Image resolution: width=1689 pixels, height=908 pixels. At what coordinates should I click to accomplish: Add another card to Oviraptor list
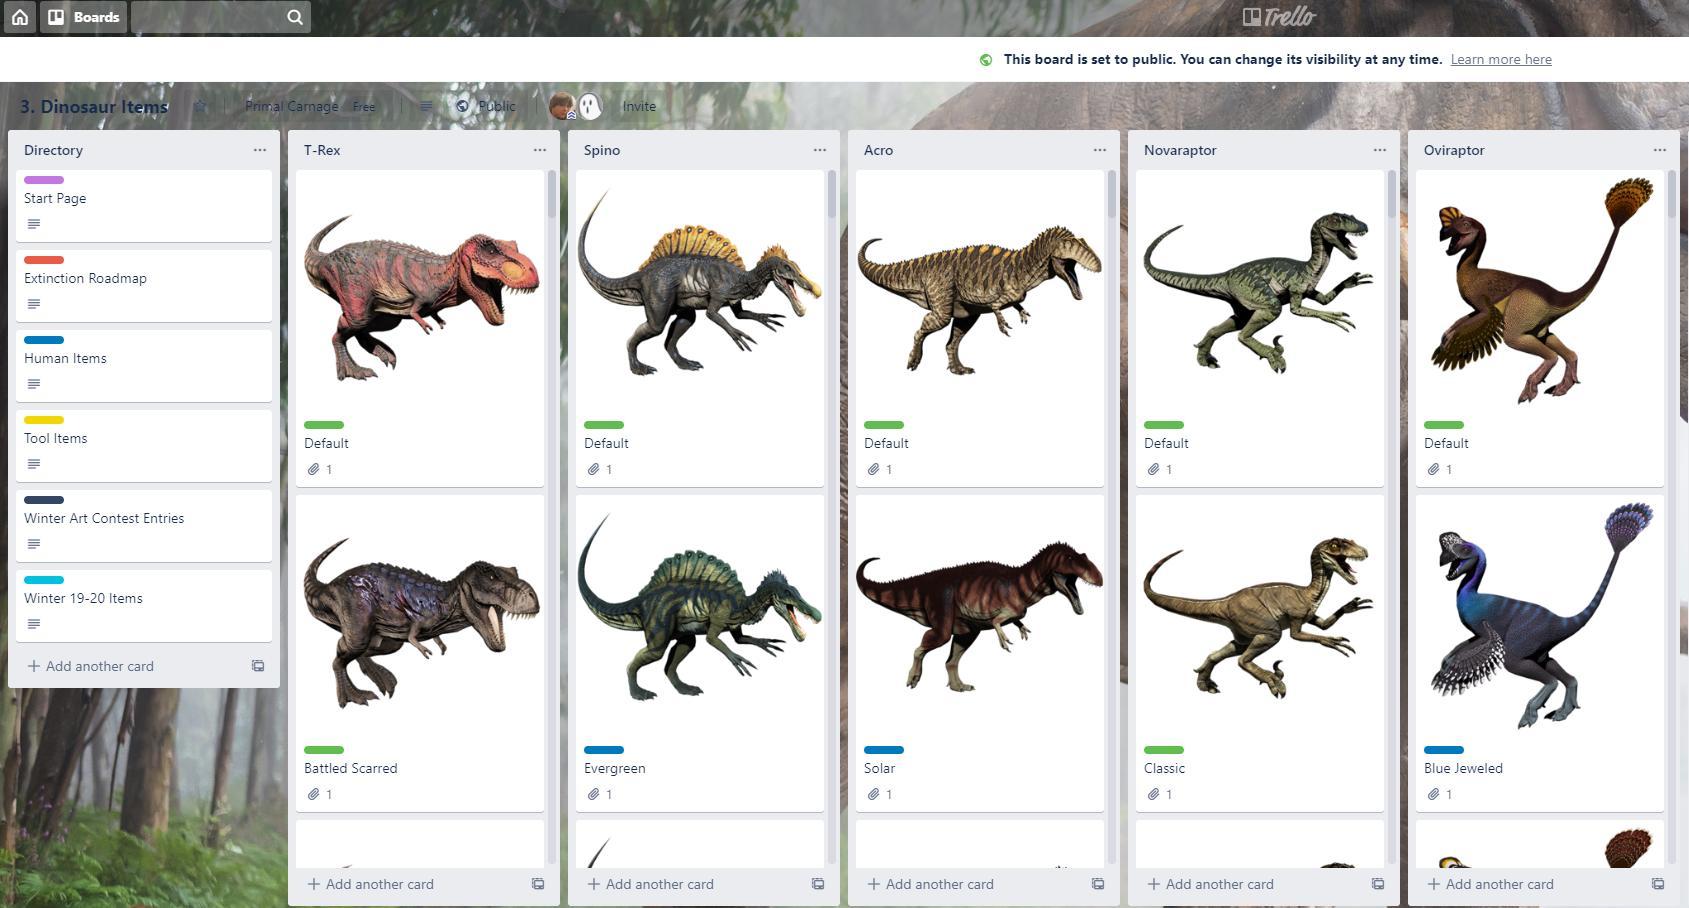[x=1491, y=884]
